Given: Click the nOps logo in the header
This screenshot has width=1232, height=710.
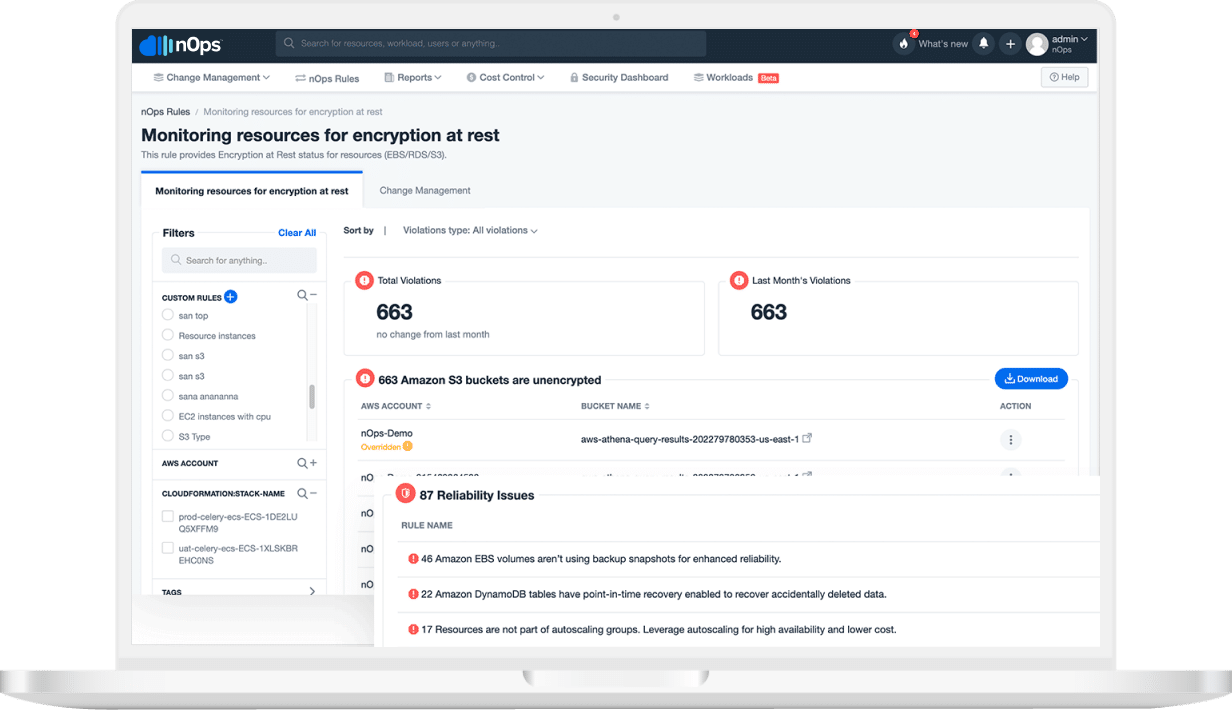Looking at the screenshot, I should point(181,44).
